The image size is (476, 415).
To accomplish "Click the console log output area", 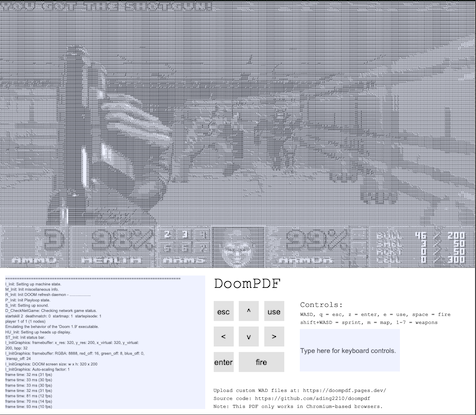I will click(x=105, y=342).
